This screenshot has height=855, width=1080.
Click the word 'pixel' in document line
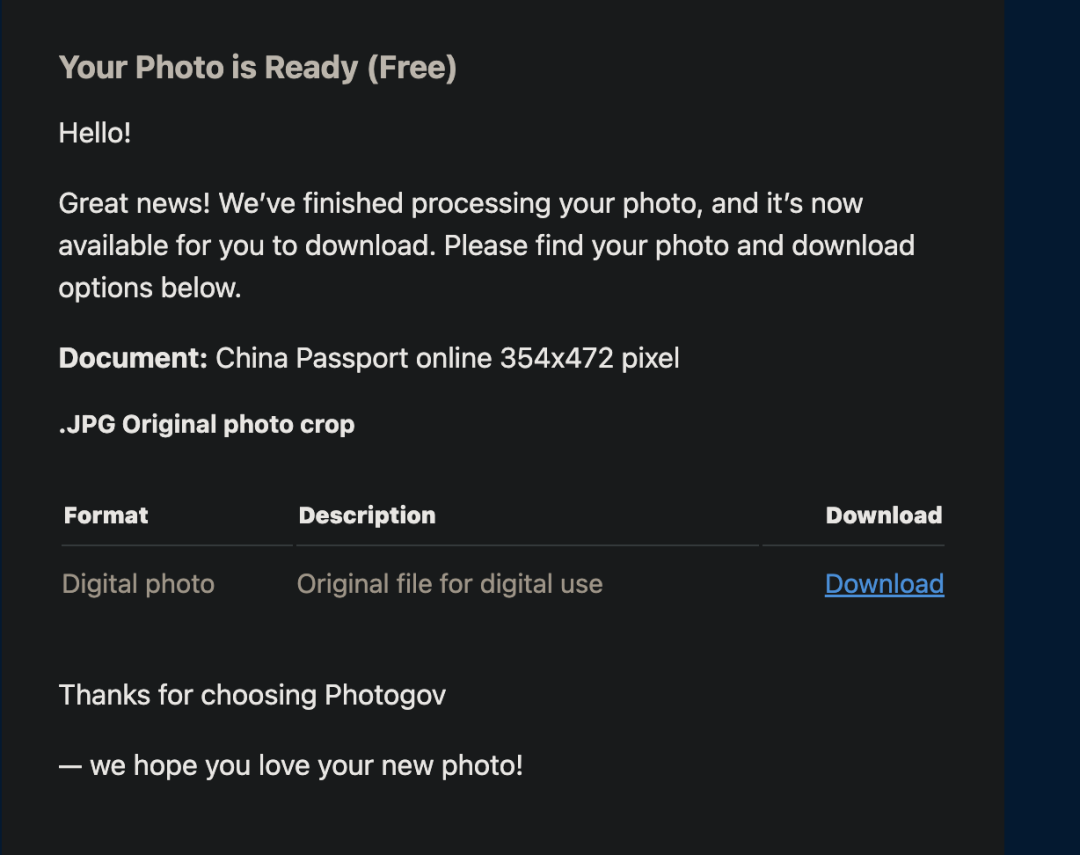(650, 358)
